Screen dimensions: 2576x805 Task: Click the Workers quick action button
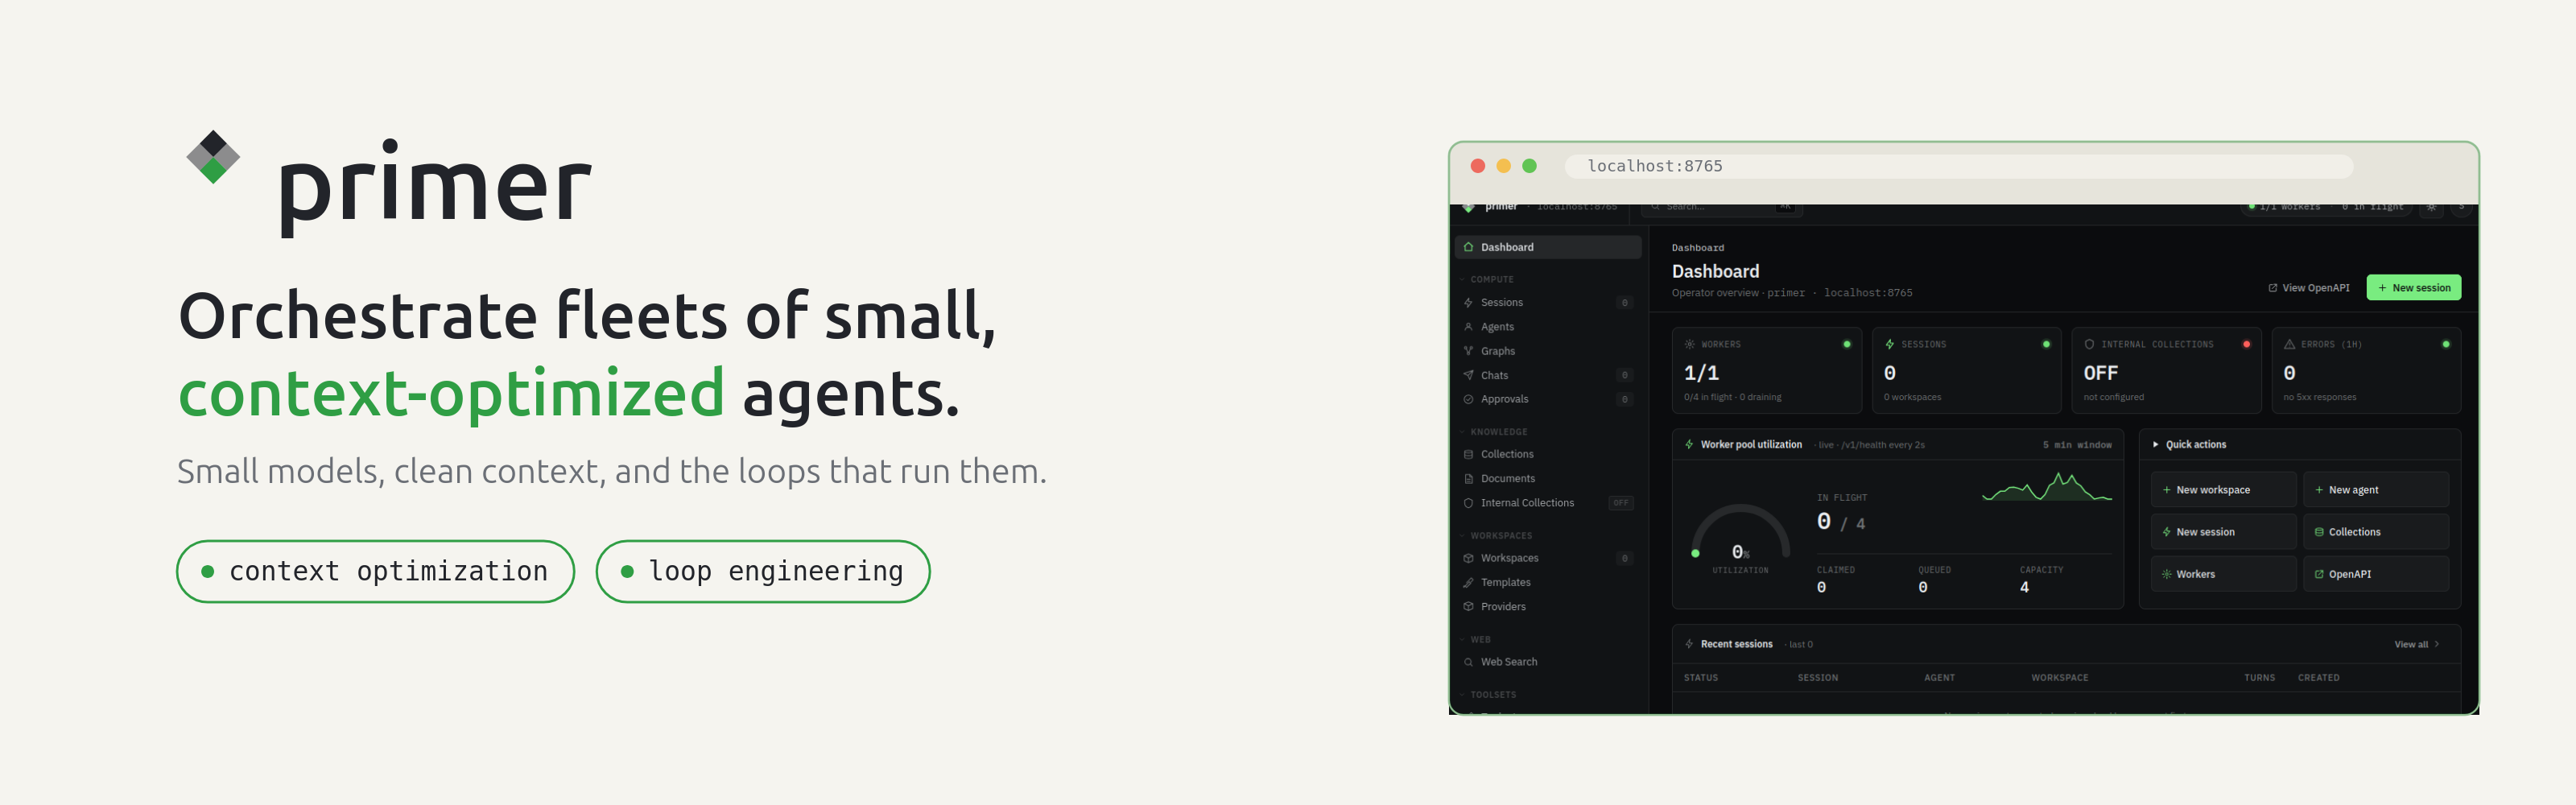tap(2223, 574)
